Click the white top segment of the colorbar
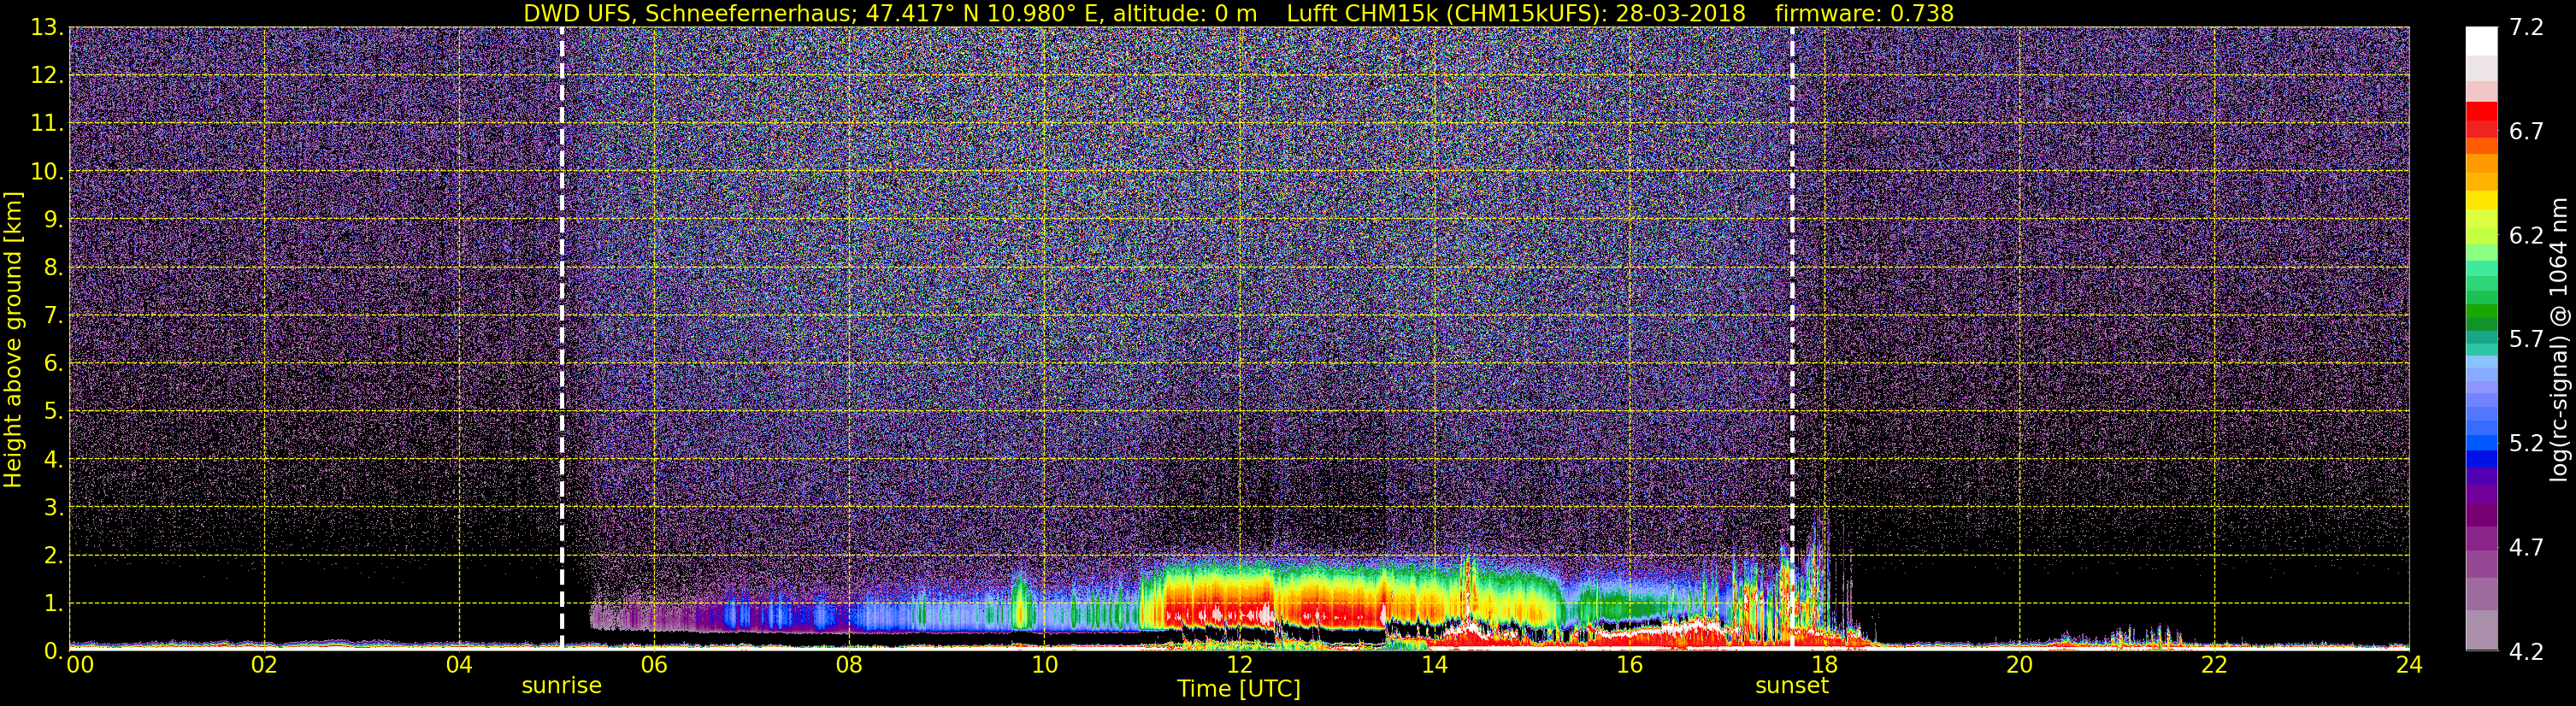 tap(2481, 40)
